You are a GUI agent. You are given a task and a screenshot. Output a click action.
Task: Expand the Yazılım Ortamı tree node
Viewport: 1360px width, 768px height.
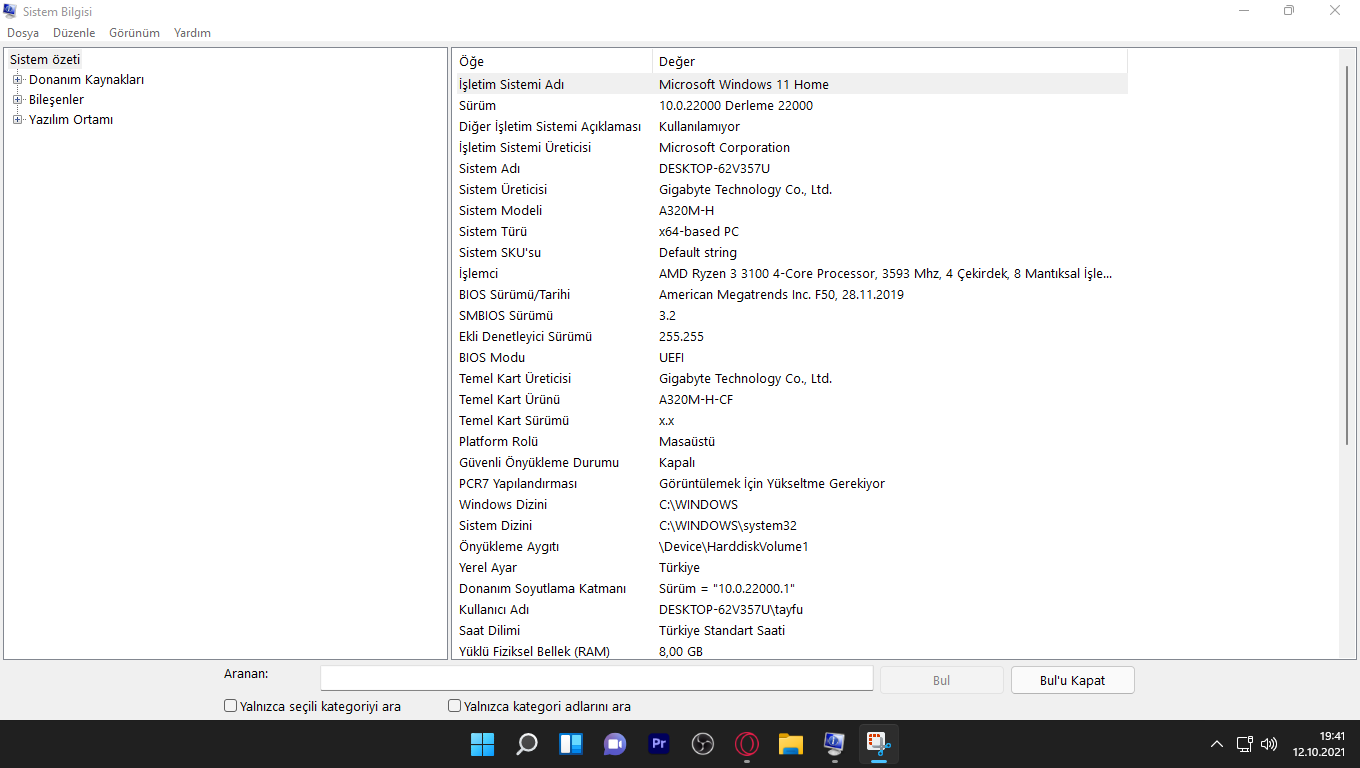17,120
